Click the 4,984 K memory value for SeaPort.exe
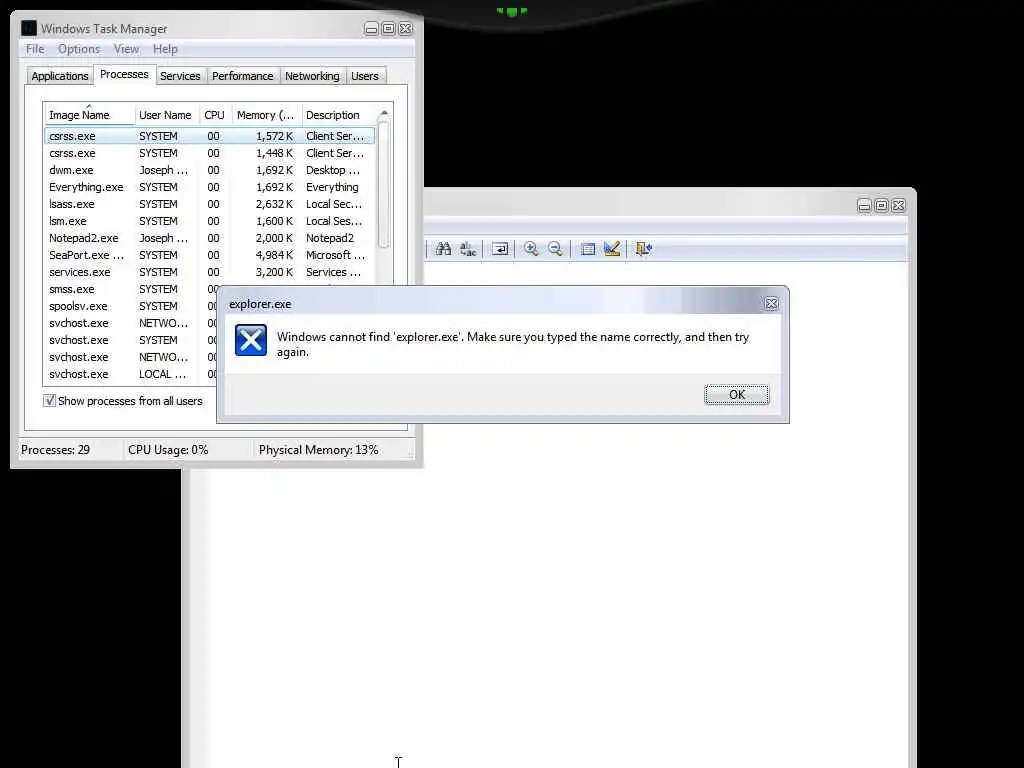1024x768 pixels. click(x=274, y=255)
